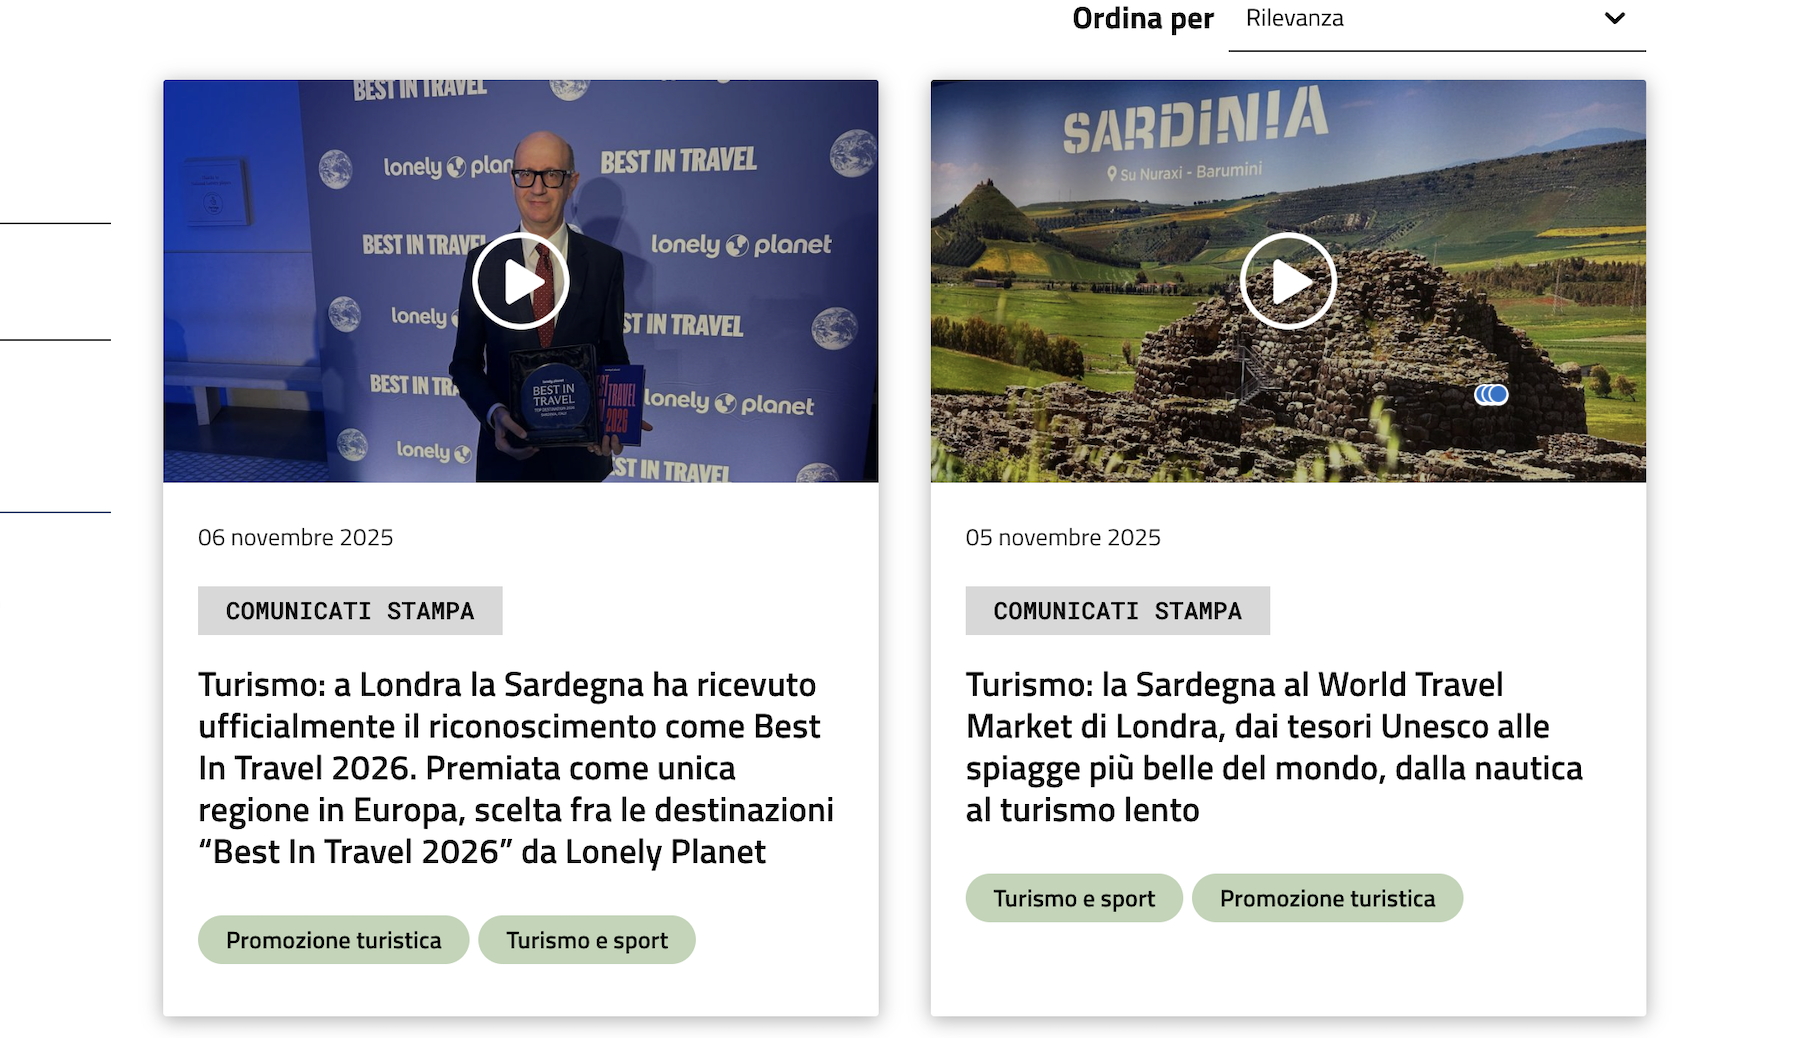The image size is (1802, 1038).
Task: Open the COMUNICATI STAMPA tag on 06 novembre card
Action: [350, 611]
